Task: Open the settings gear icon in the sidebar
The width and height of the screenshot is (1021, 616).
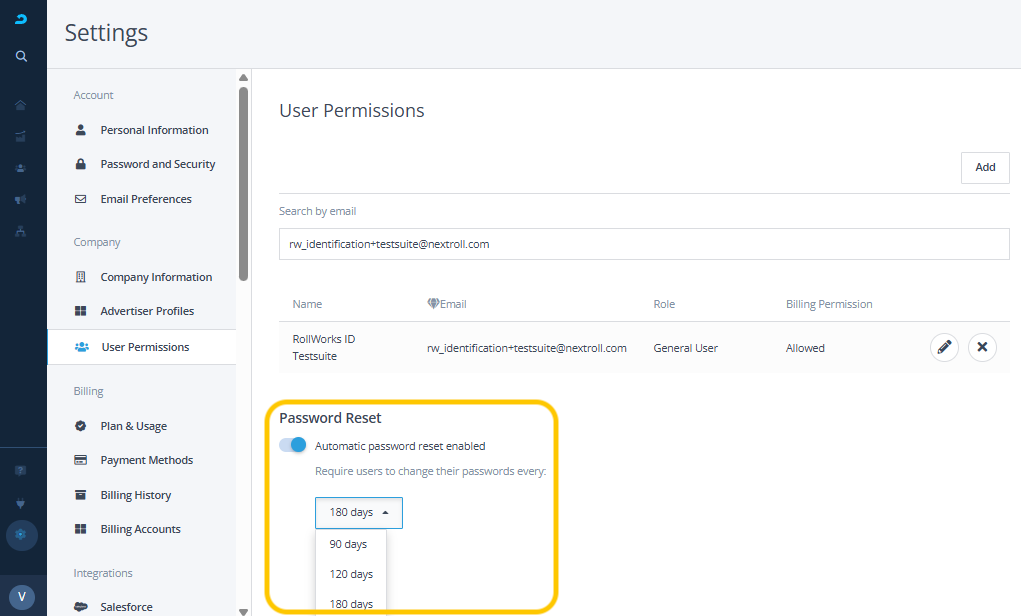Action: [21, 535]
